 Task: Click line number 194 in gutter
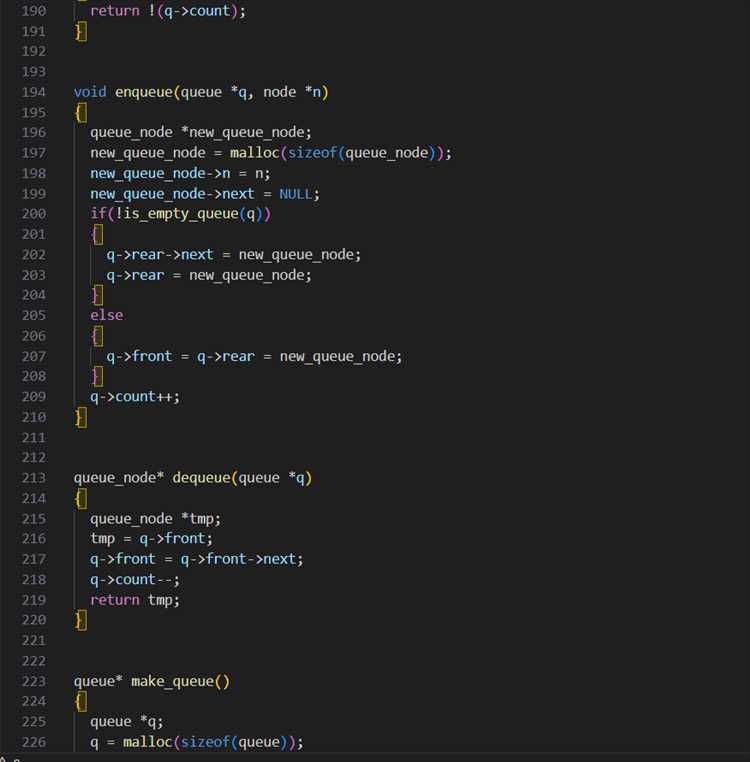[34, 92]
